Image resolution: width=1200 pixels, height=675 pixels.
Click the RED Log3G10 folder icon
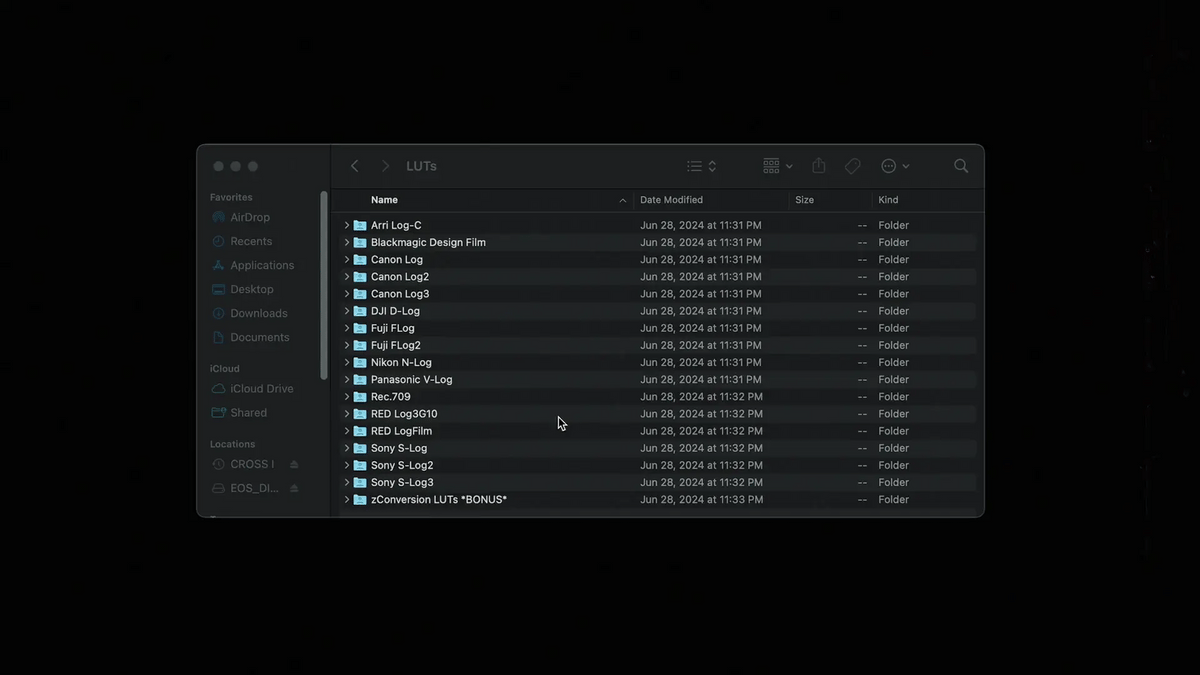pos(360,414)
